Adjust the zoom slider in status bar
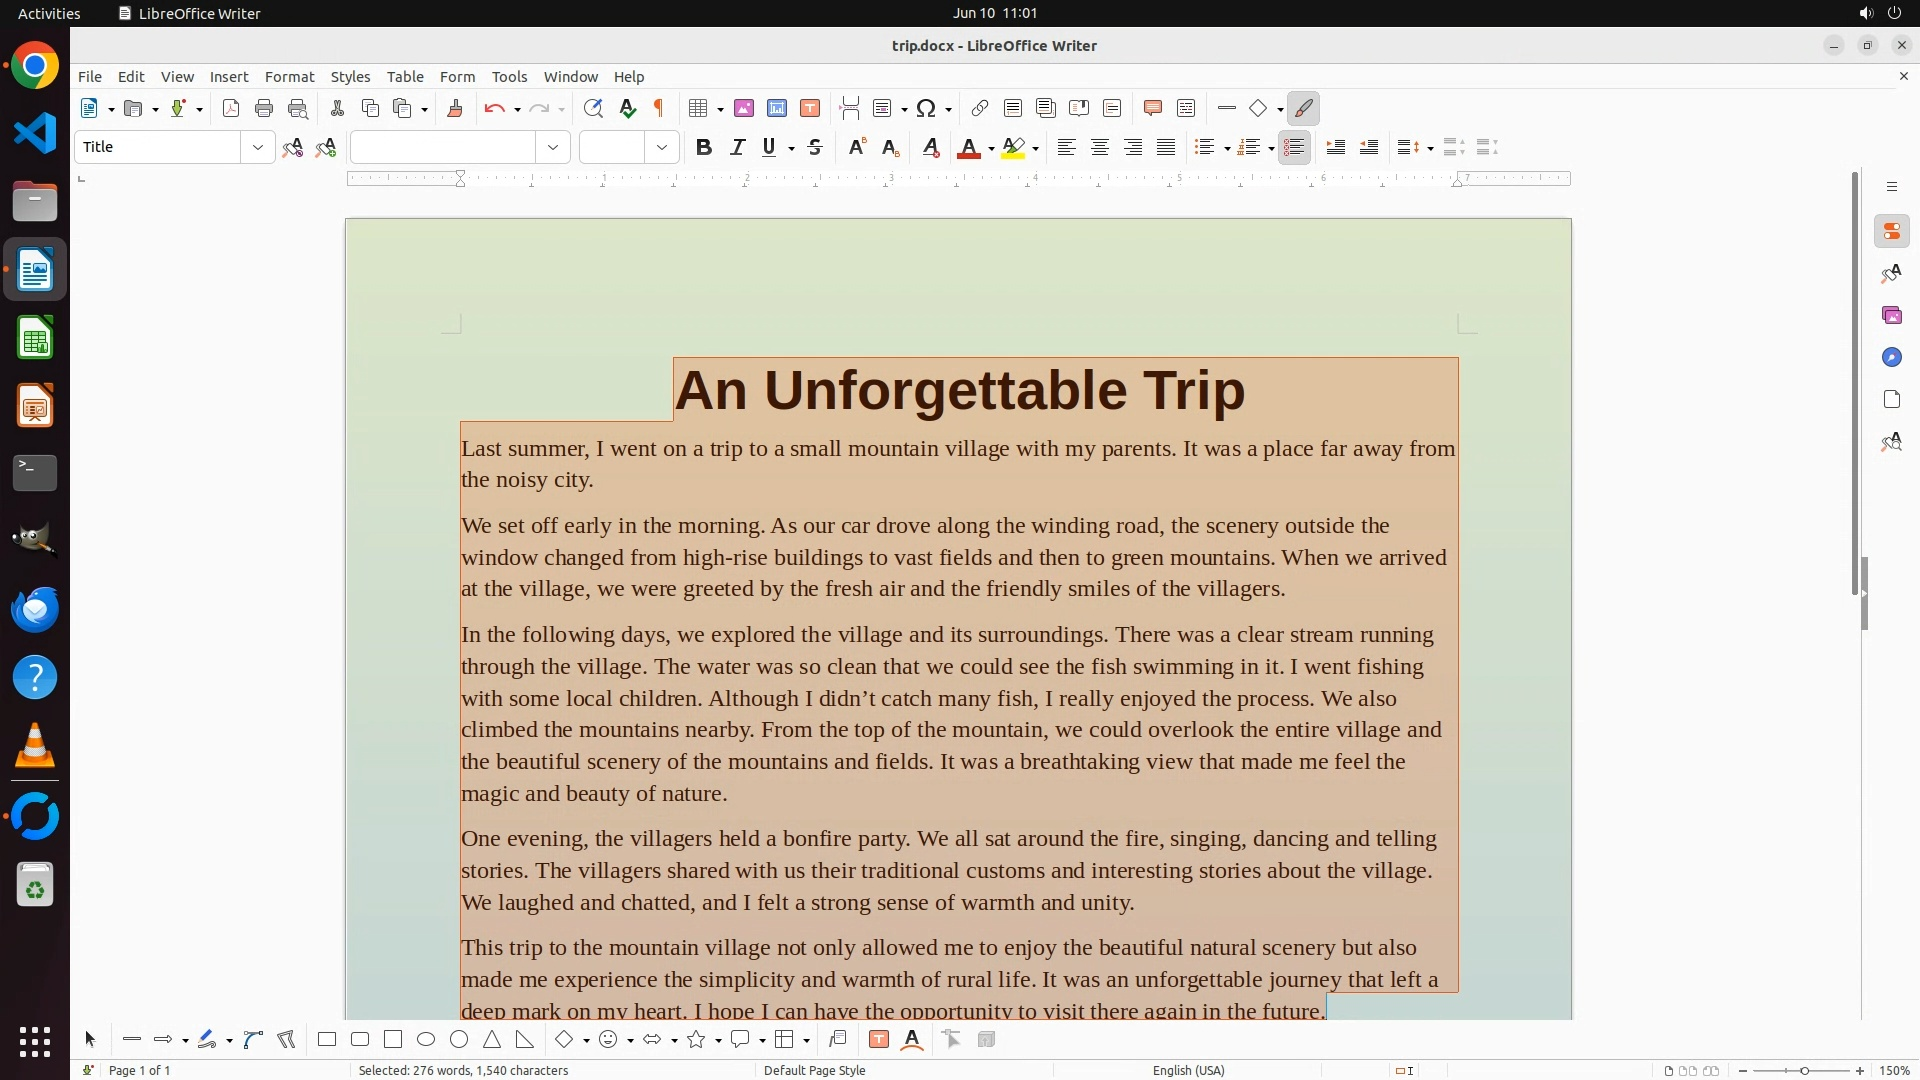The width and height of the screenshot is (1920, 1080). click(x=1804, y=1071)
